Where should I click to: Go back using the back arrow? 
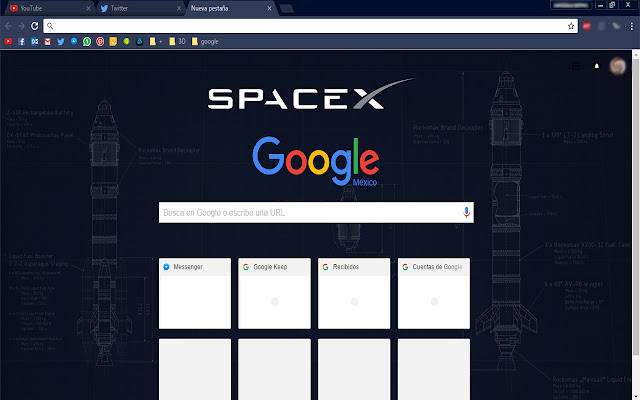(x=9, y=26)
